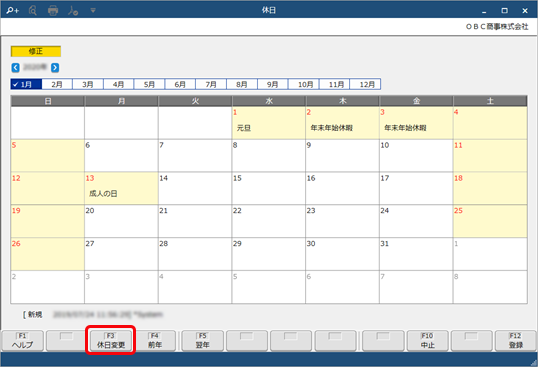Select the January 18 Saturday cell

coord(490,188)
